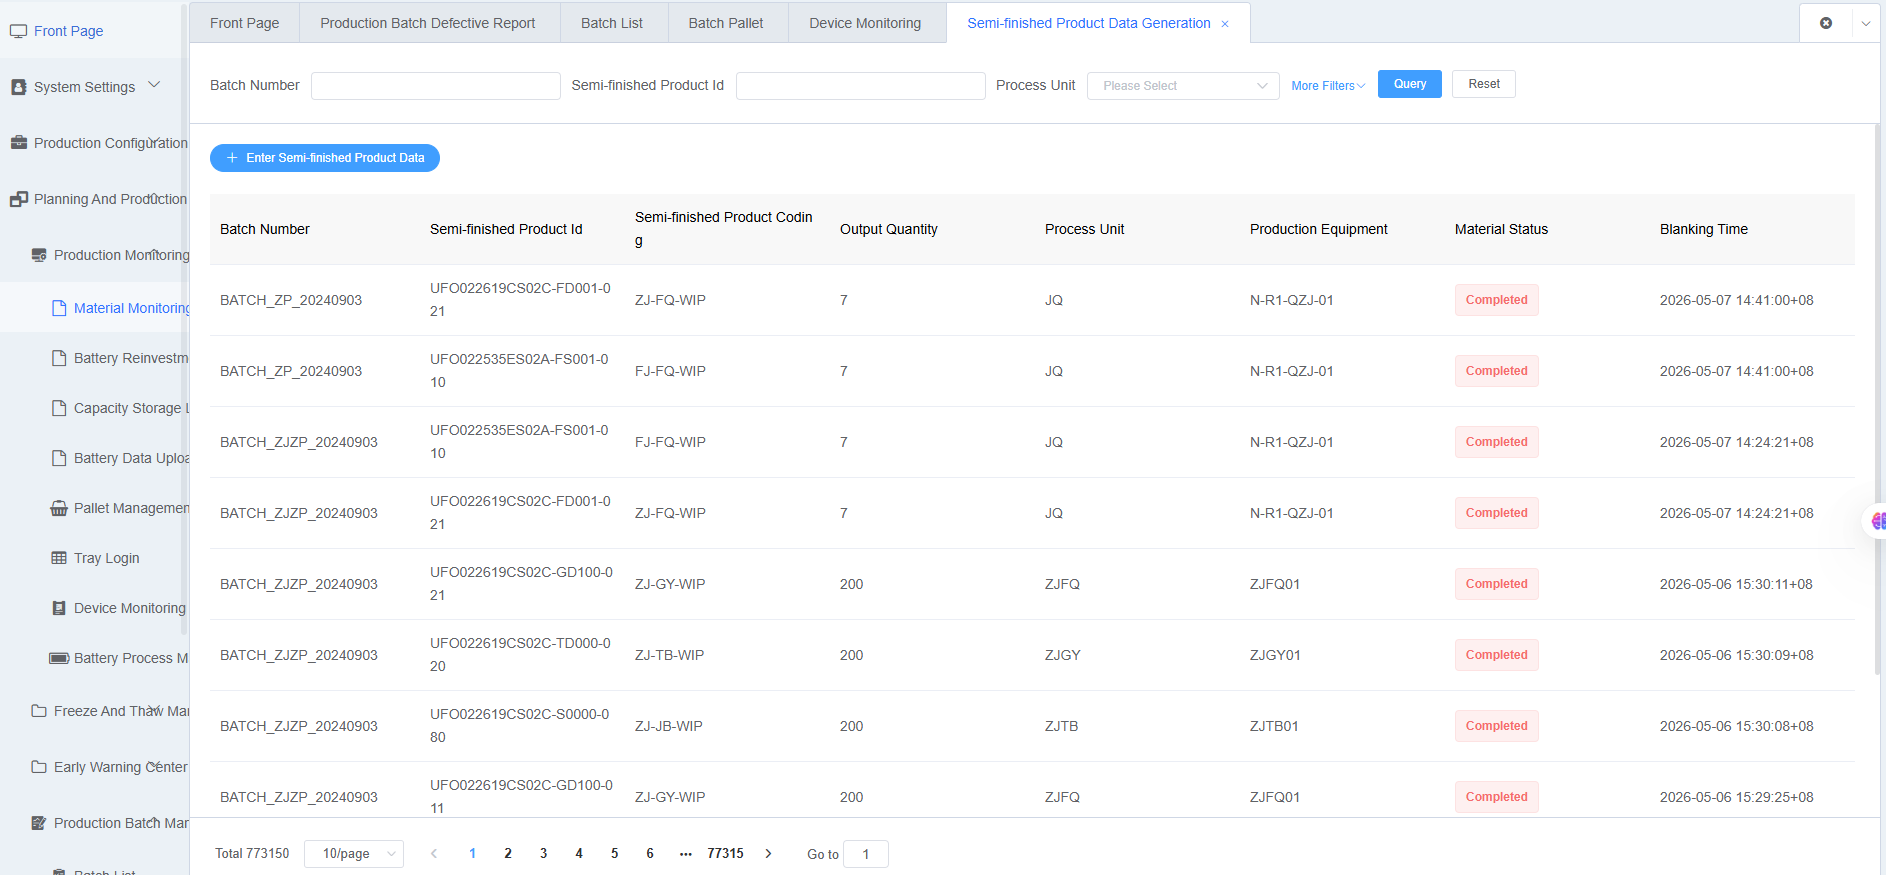Open the tab options chevron dropdown
Viewport: 1886px width, 875px height.
point(1866,23)
